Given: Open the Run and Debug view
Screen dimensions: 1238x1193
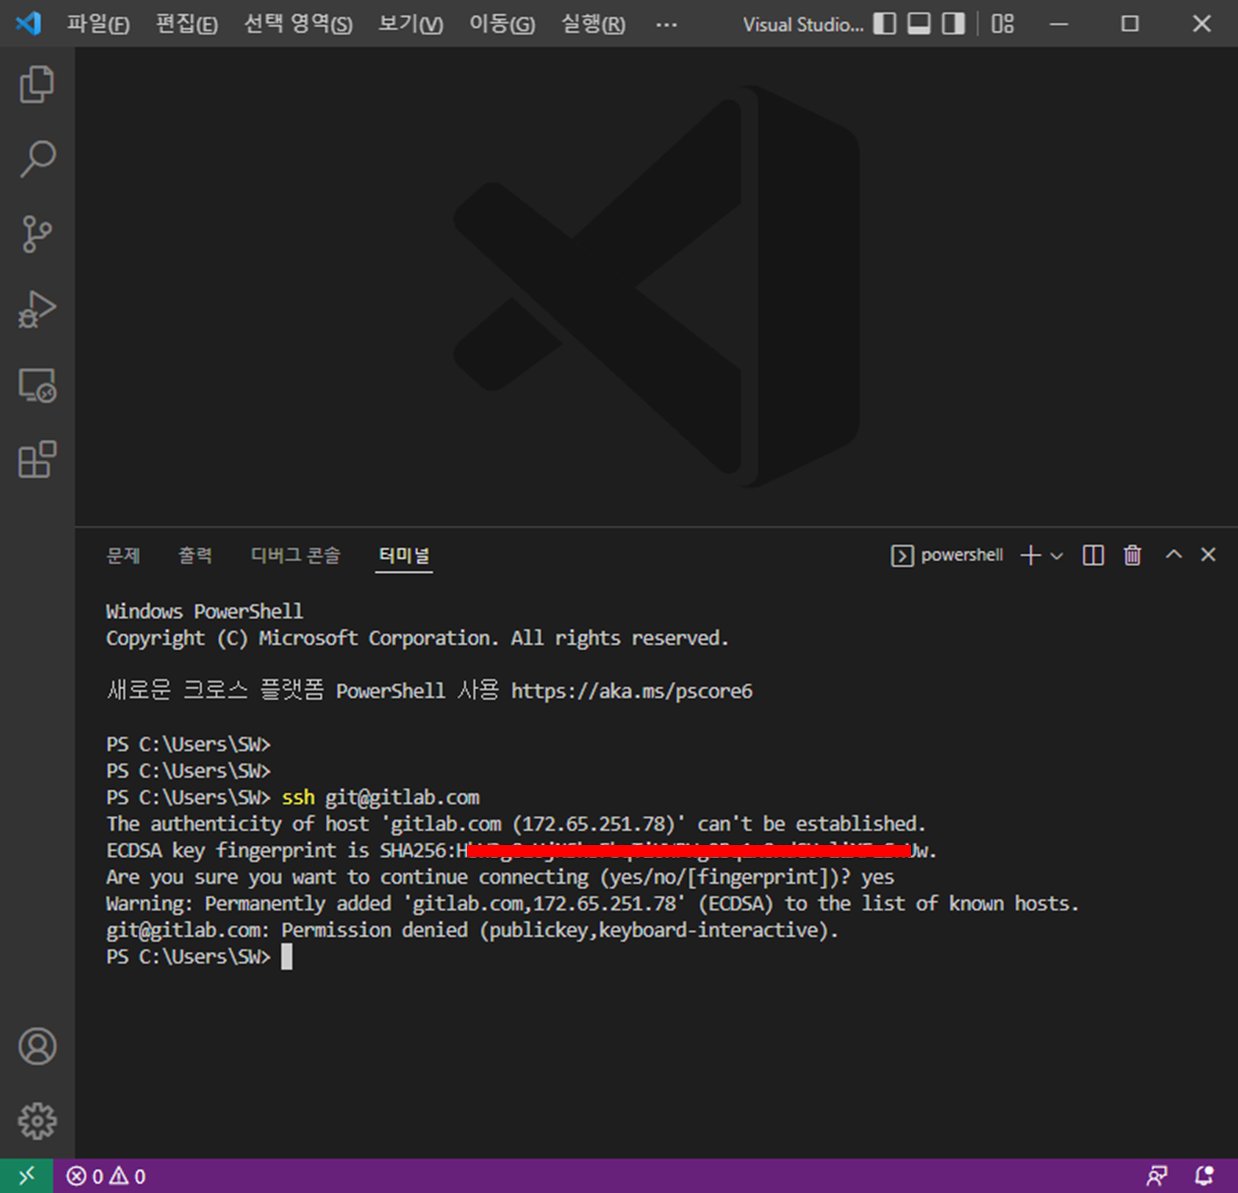Looking at the screenshot, I should tap(37, 309).
